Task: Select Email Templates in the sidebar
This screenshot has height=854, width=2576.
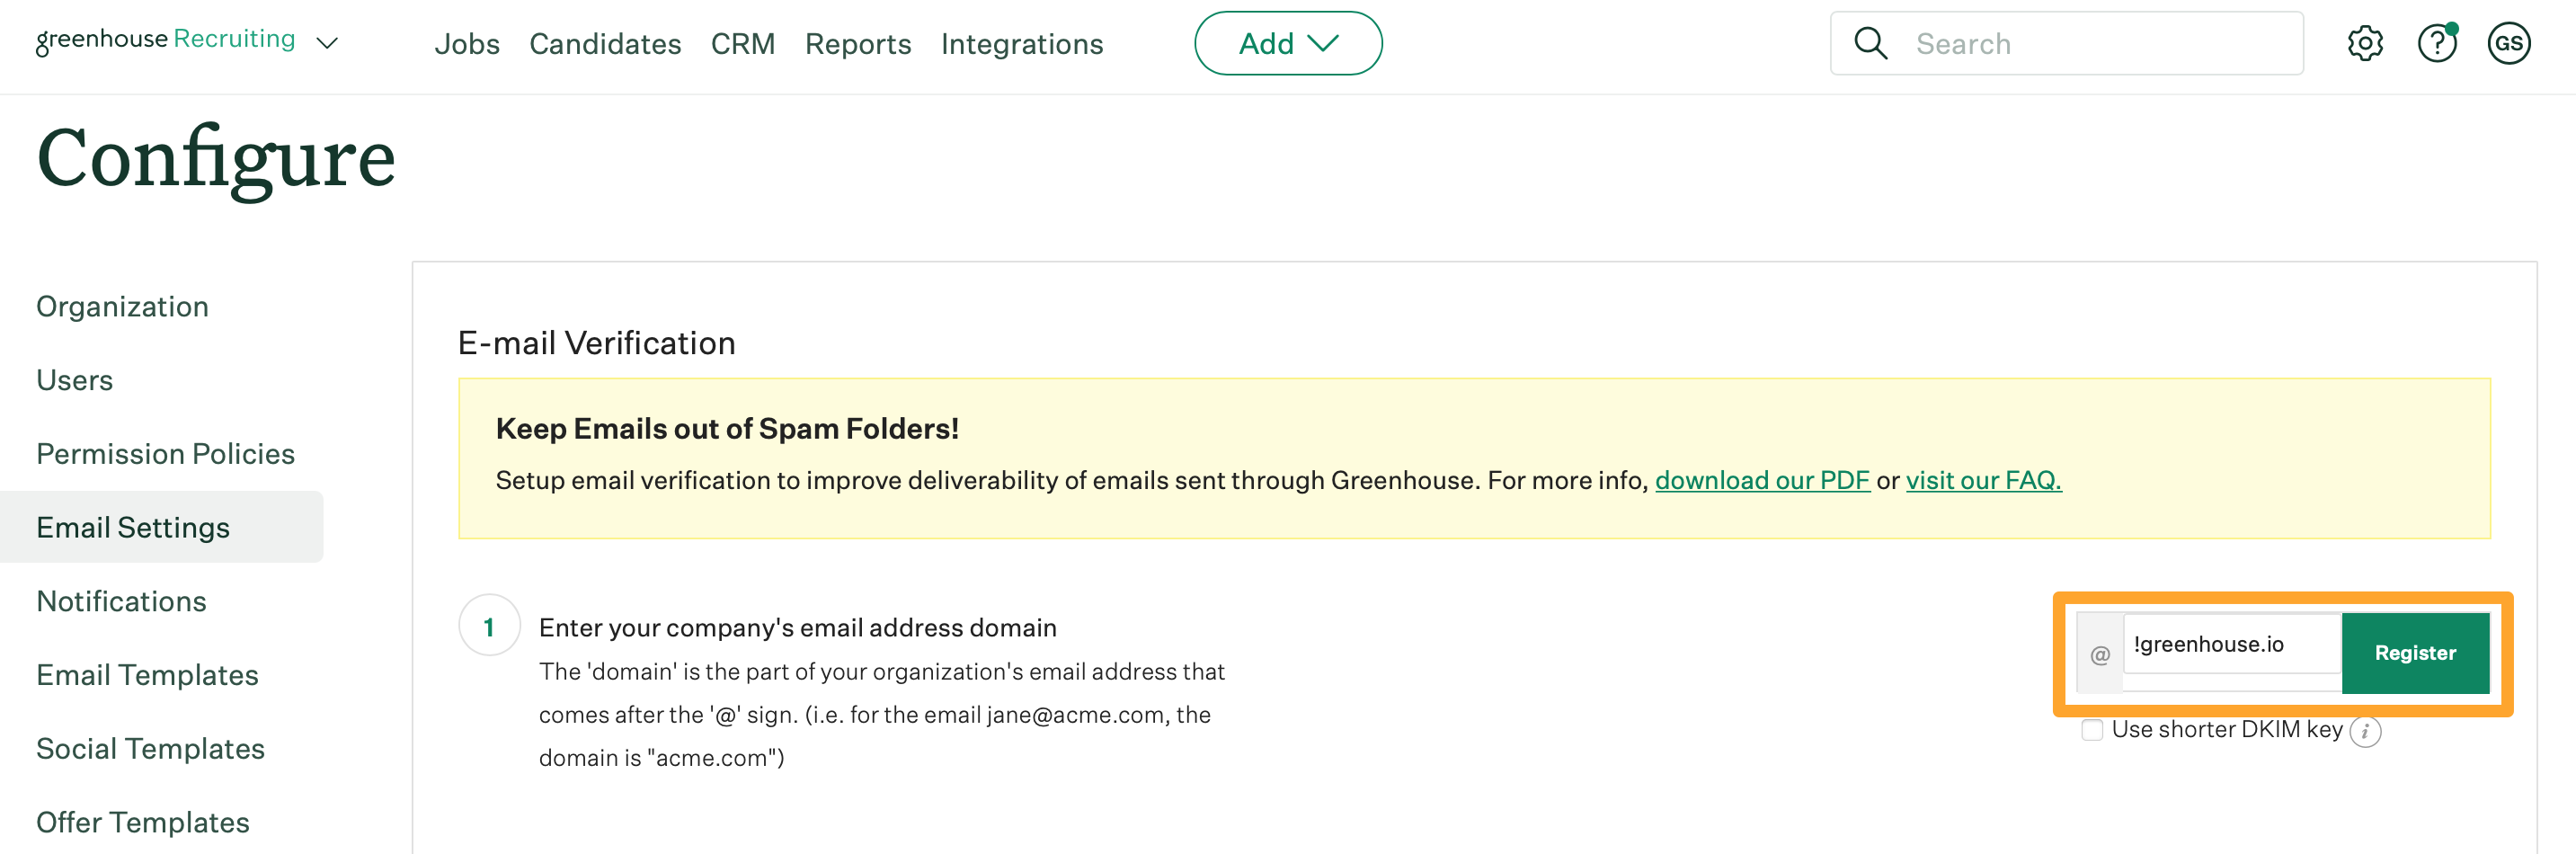Action: pyautogui.click(x=147, y=675)
